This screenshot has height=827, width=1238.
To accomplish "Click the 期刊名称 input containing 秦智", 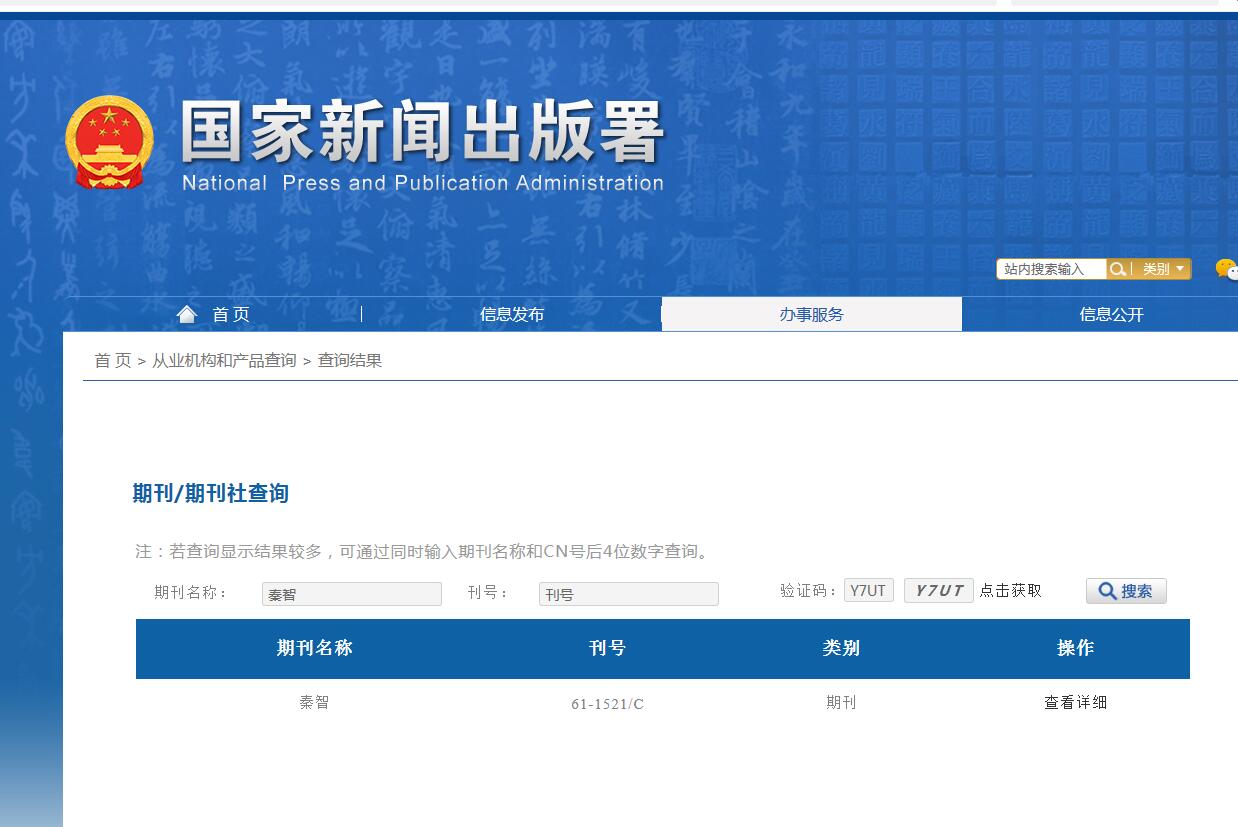I will [352, 593].
